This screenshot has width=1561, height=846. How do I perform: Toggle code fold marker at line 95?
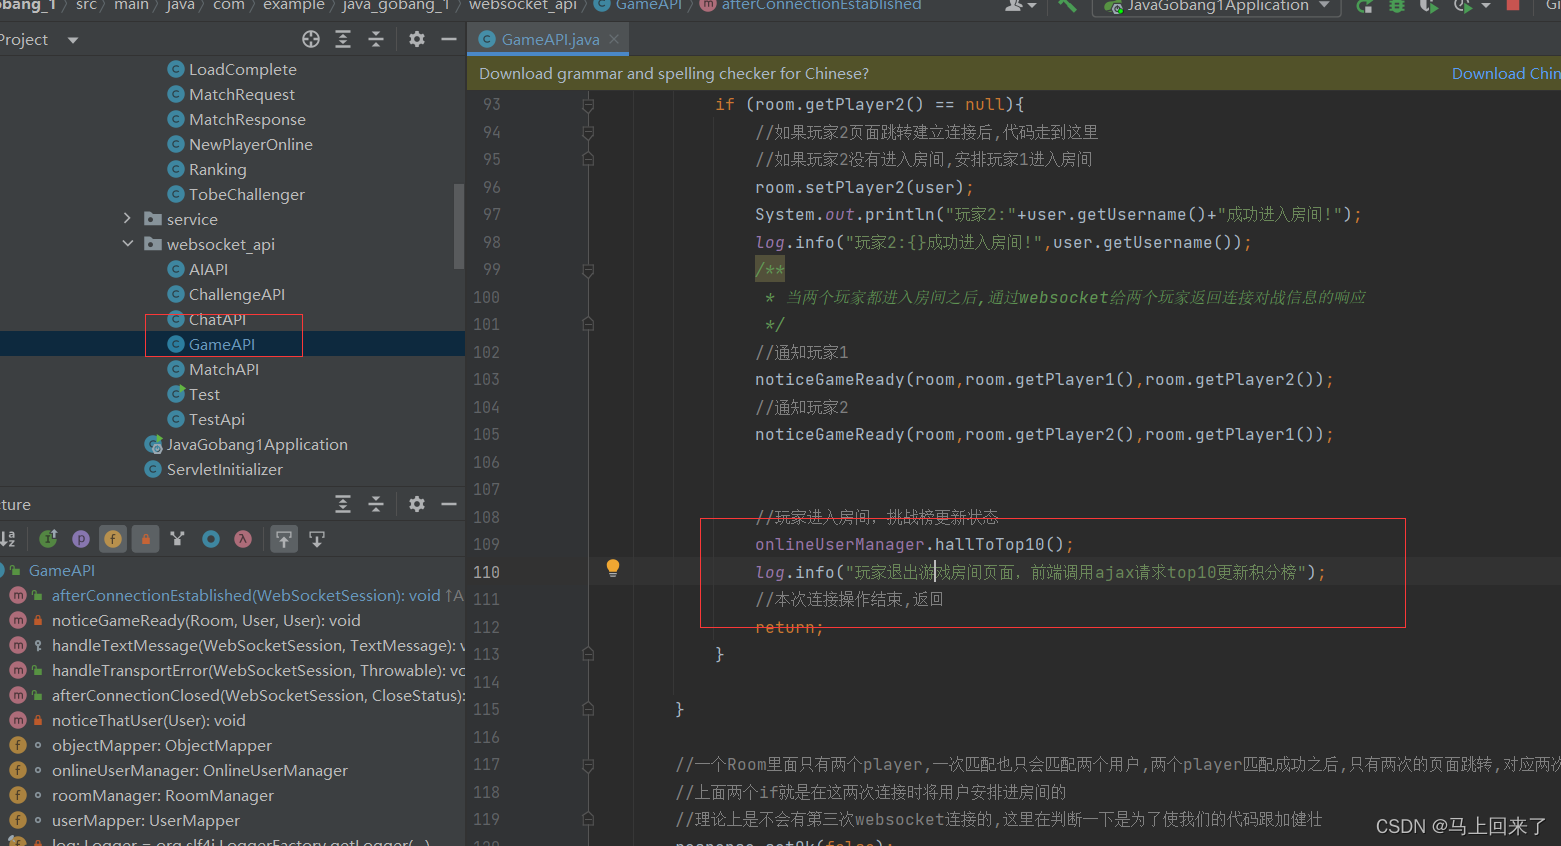coord(588,159)
